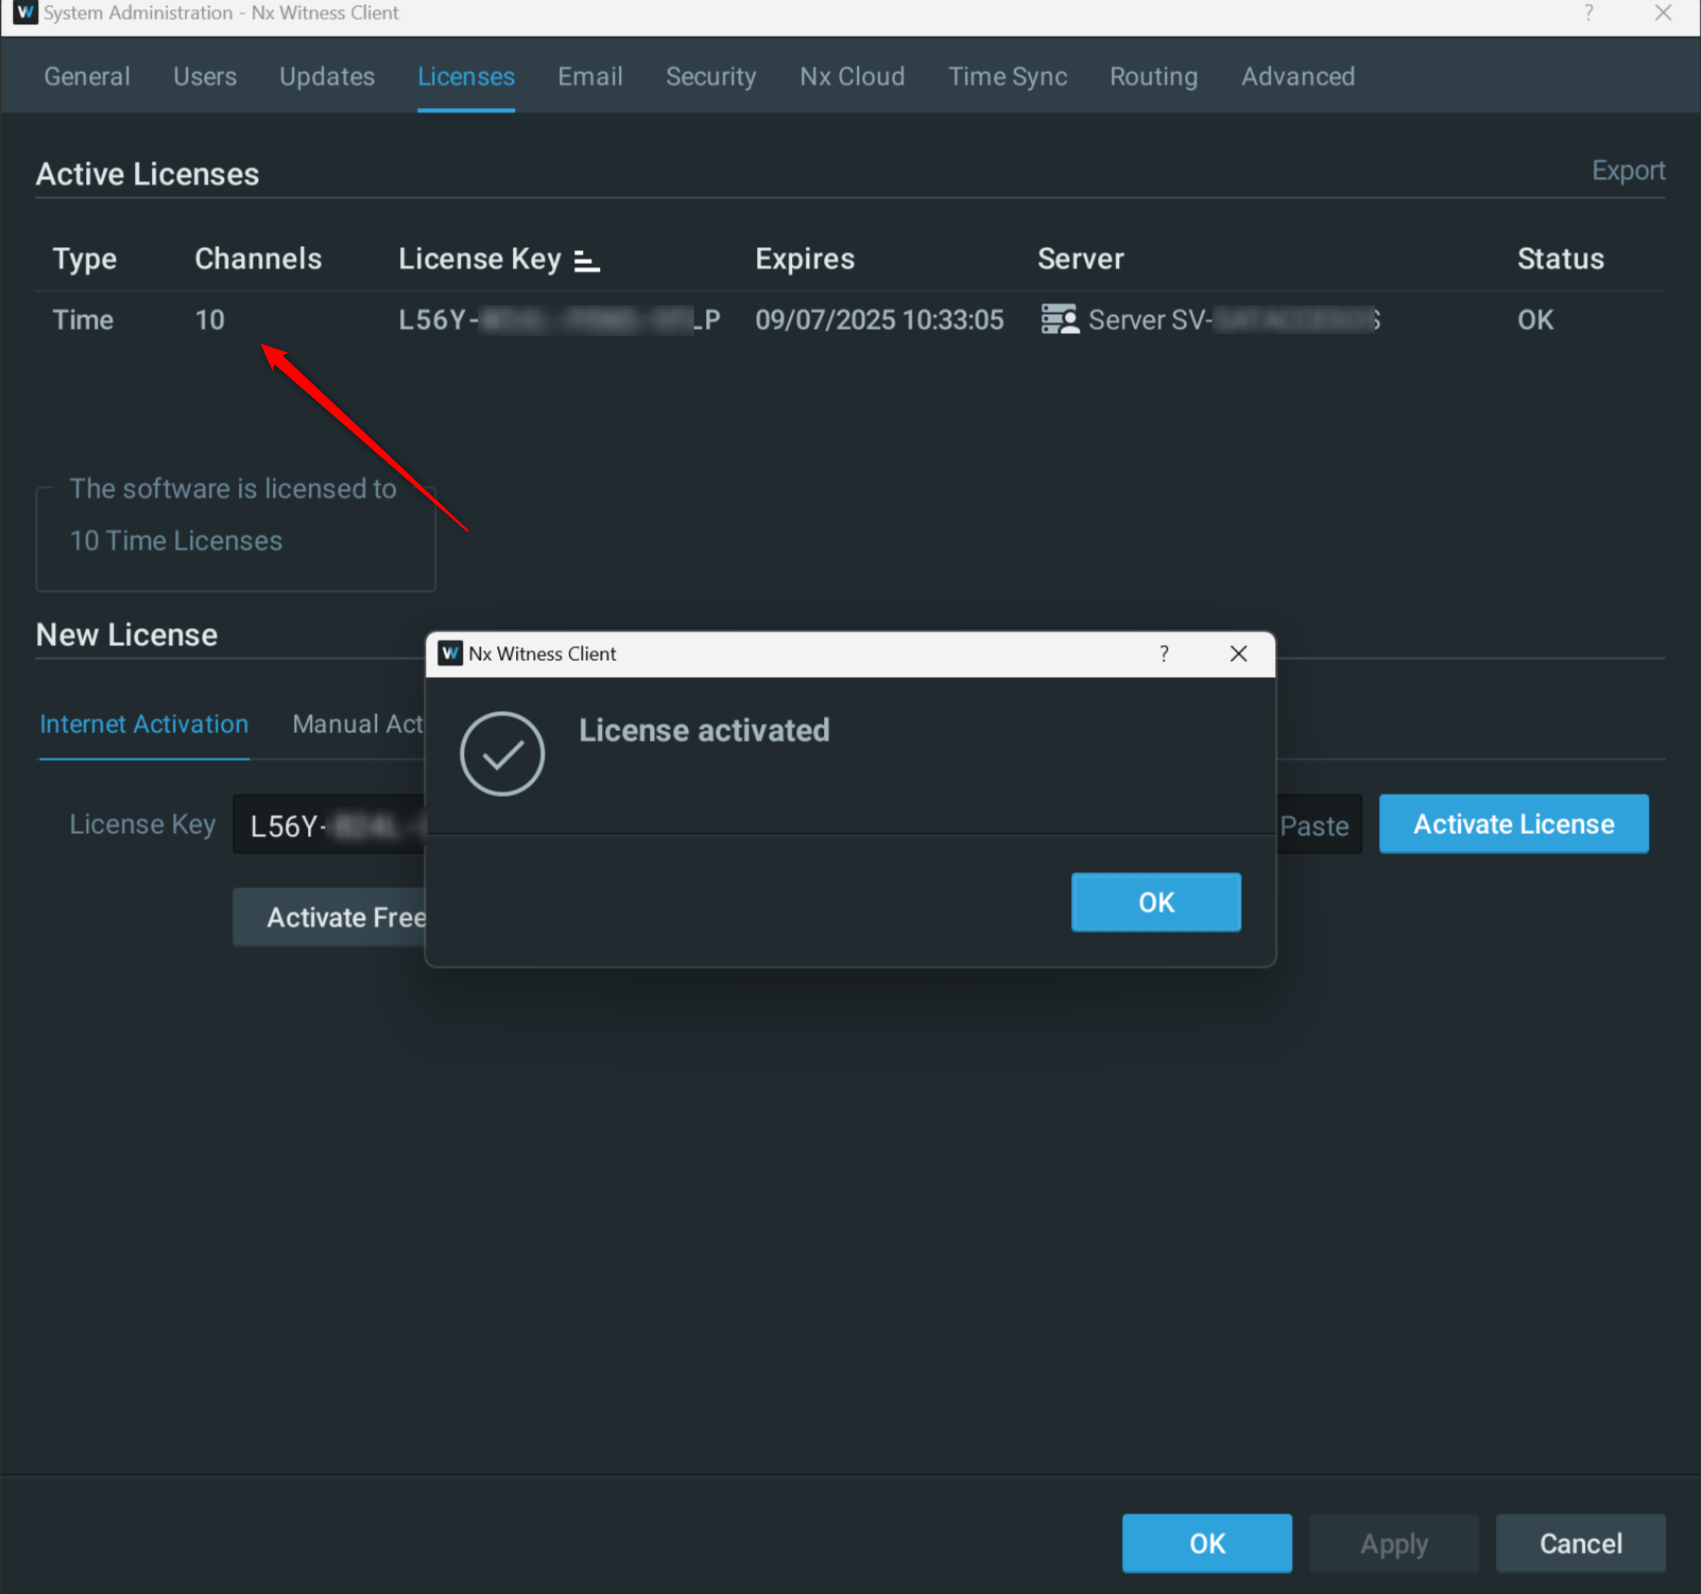Click the Nx Witness icon in the dialog title bar
Viewport: 1701px width, 1594px height.
[450, 653]
